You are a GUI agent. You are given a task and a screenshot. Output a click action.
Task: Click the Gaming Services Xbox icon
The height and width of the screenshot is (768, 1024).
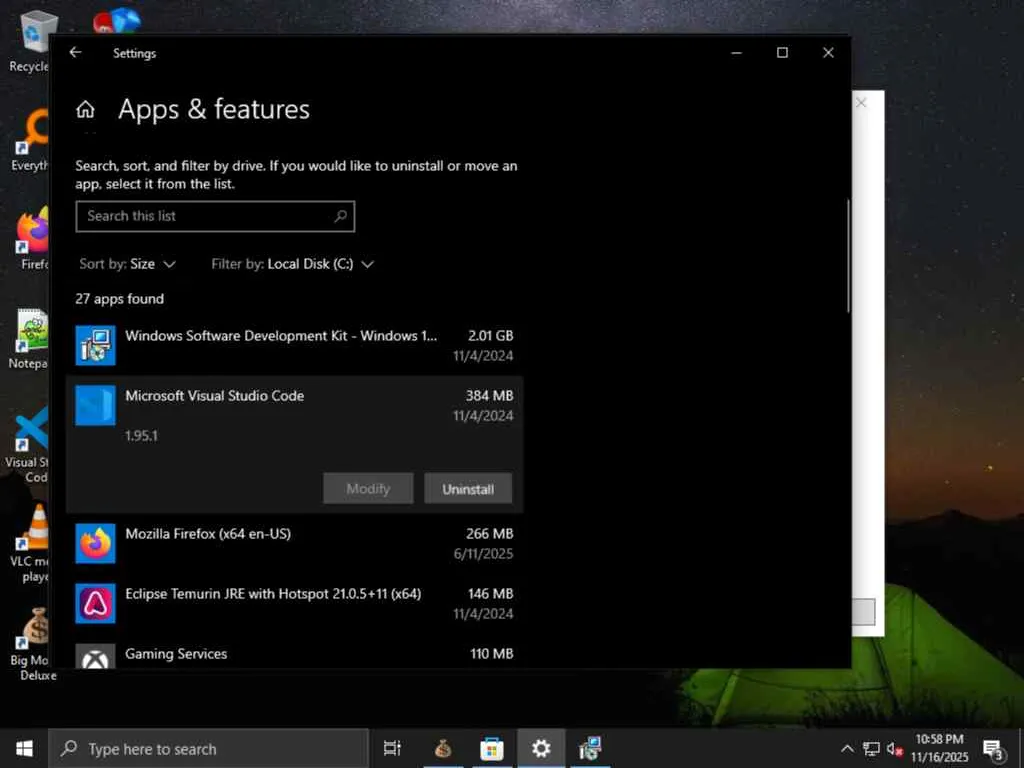[95, 657]
